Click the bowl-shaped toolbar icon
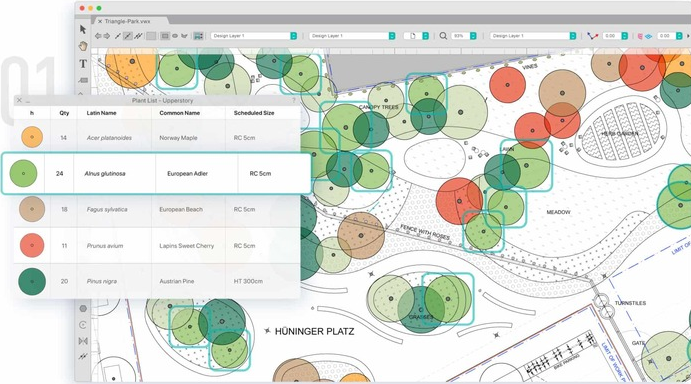 pyautogui.click(x=184, y=36)
